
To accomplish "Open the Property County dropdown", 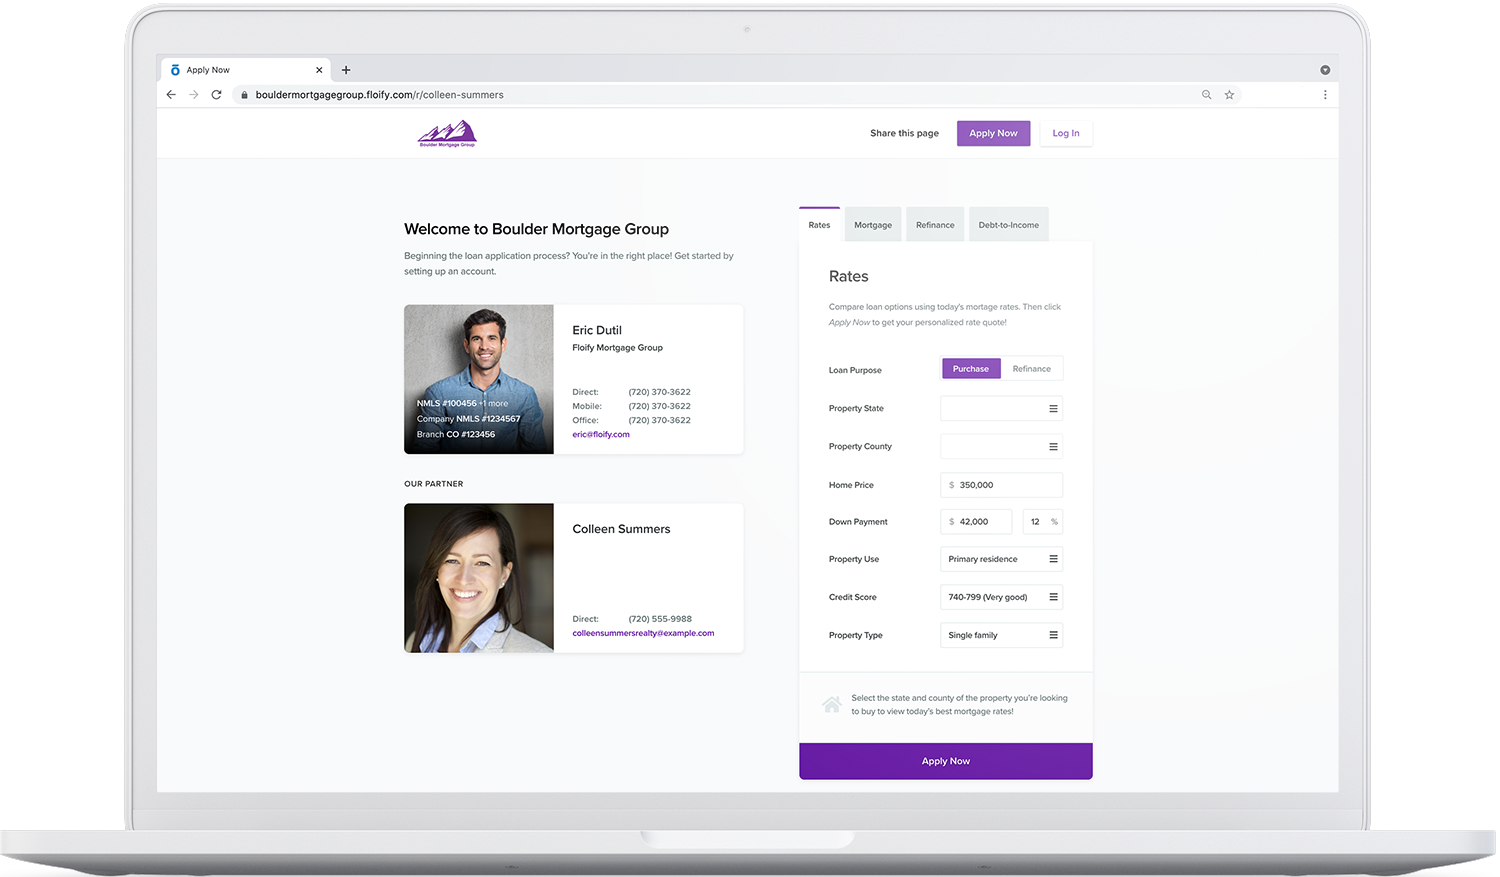I will (x=1001, y=447).
